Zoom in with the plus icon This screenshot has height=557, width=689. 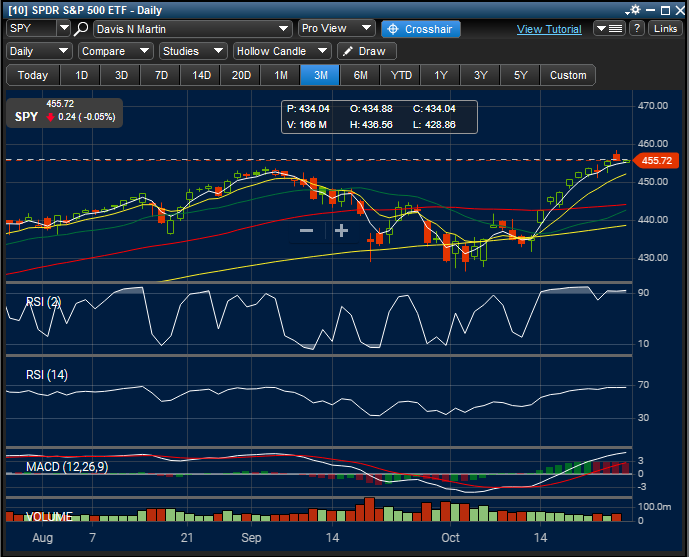click(x=341, y=230)
